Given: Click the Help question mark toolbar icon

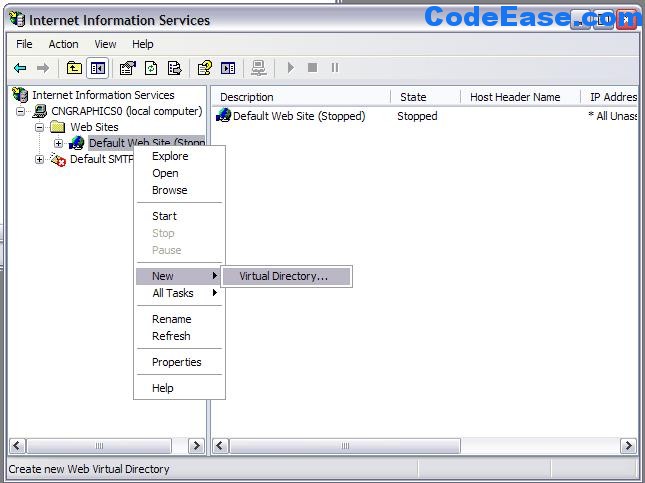Looking at the screenshot, I should pos(204,68).
